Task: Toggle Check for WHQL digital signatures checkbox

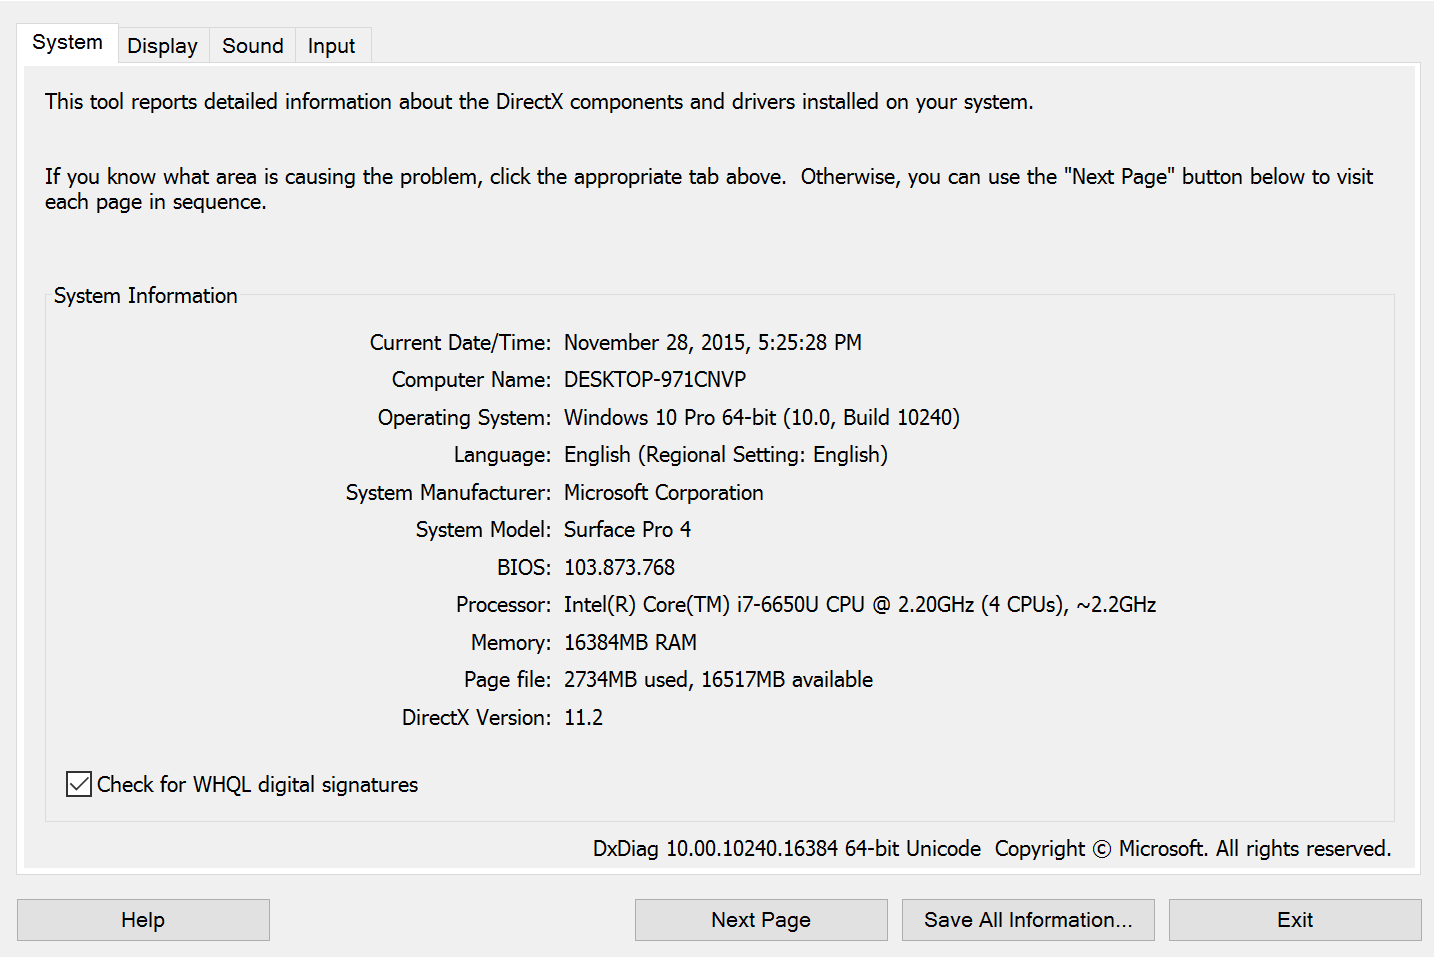Action: point(79,784)
